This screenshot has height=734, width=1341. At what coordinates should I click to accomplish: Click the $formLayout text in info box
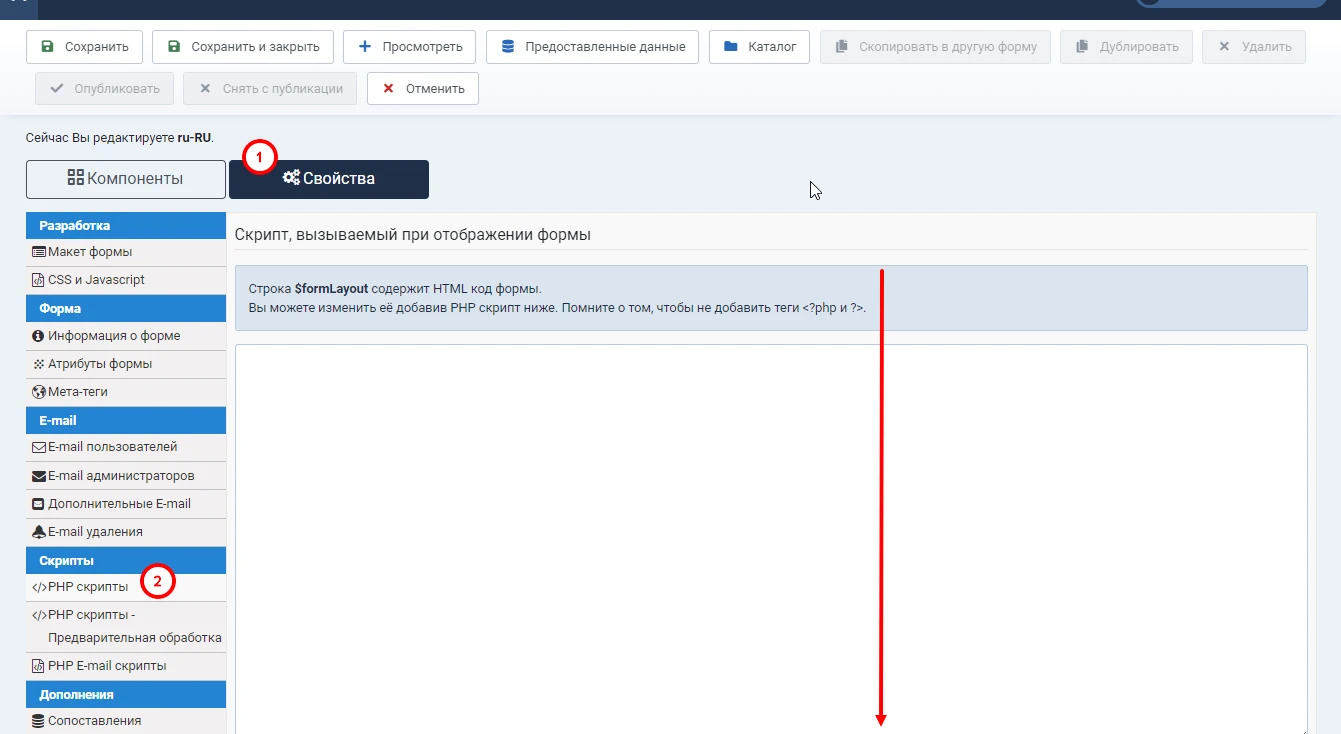coord(331,289)
